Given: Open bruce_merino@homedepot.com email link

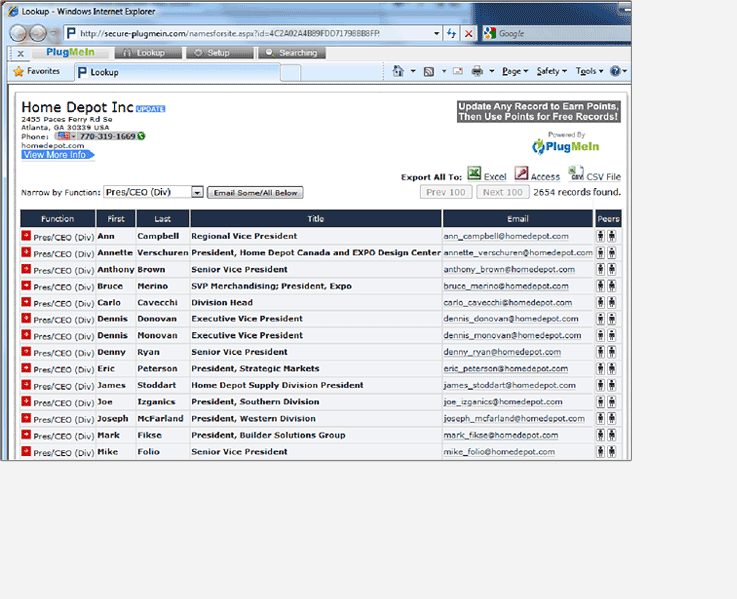Looking at the screenshot, I should pos(506,286).
